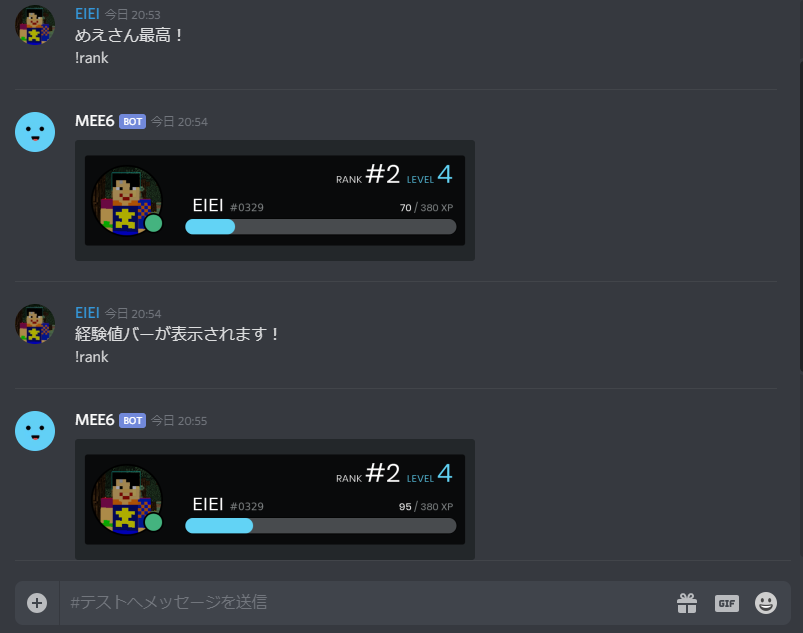The image size is (803, 633).
Task: Open EIEI username on 20:54 message
Action: pos(87,313)
